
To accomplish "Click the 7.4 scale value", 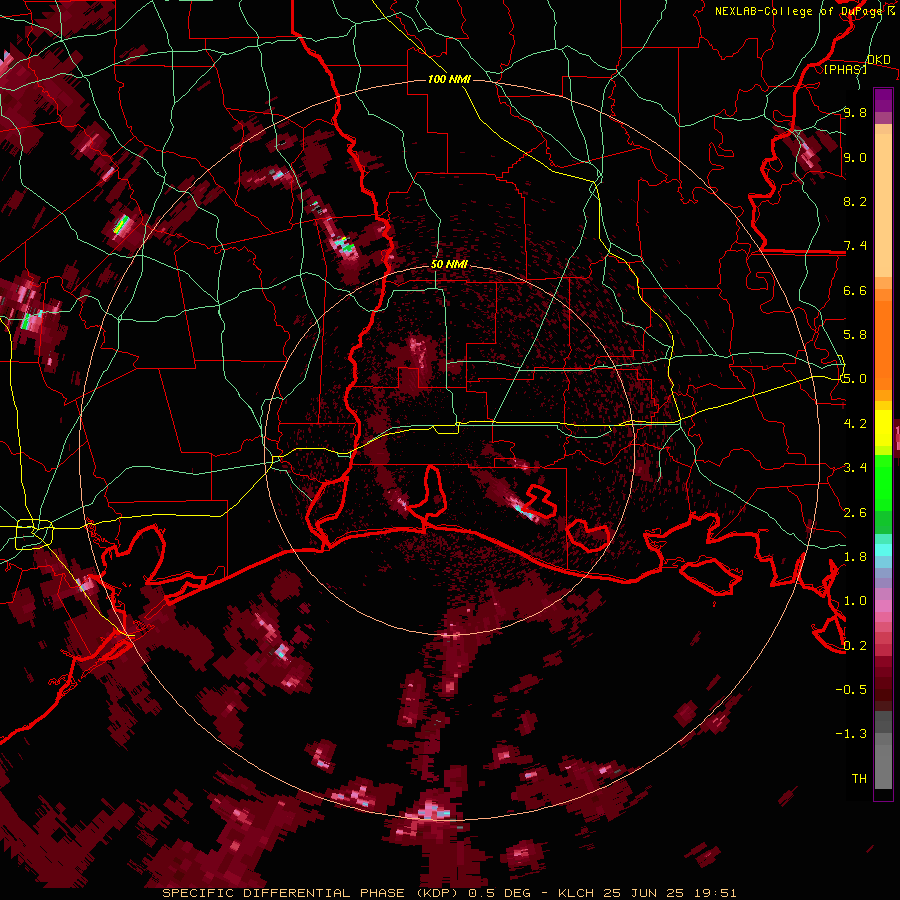I will (855, 246).
